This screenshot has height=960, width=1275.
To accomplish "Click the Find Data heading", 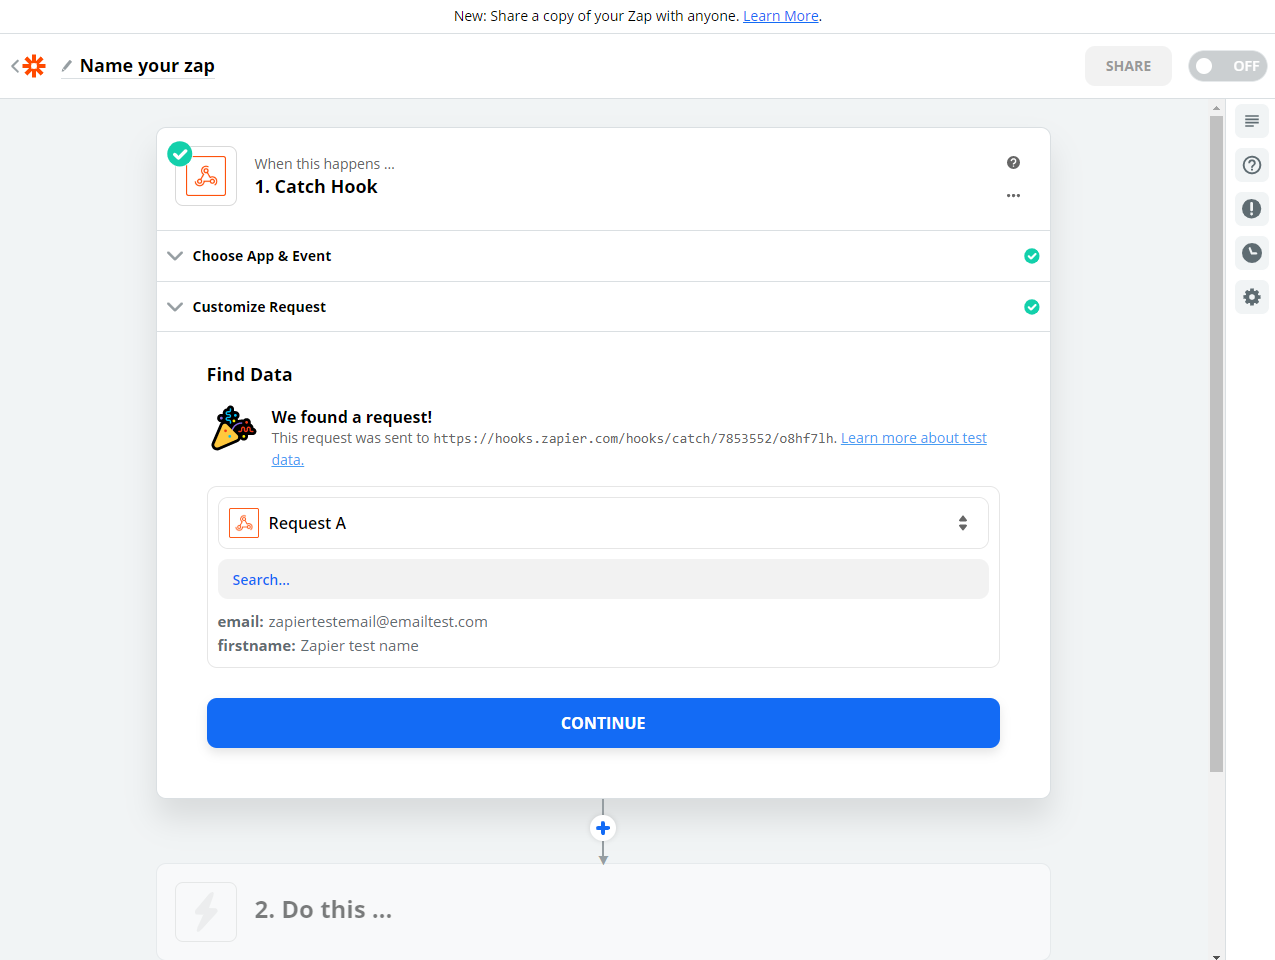I will pos(250,375).
